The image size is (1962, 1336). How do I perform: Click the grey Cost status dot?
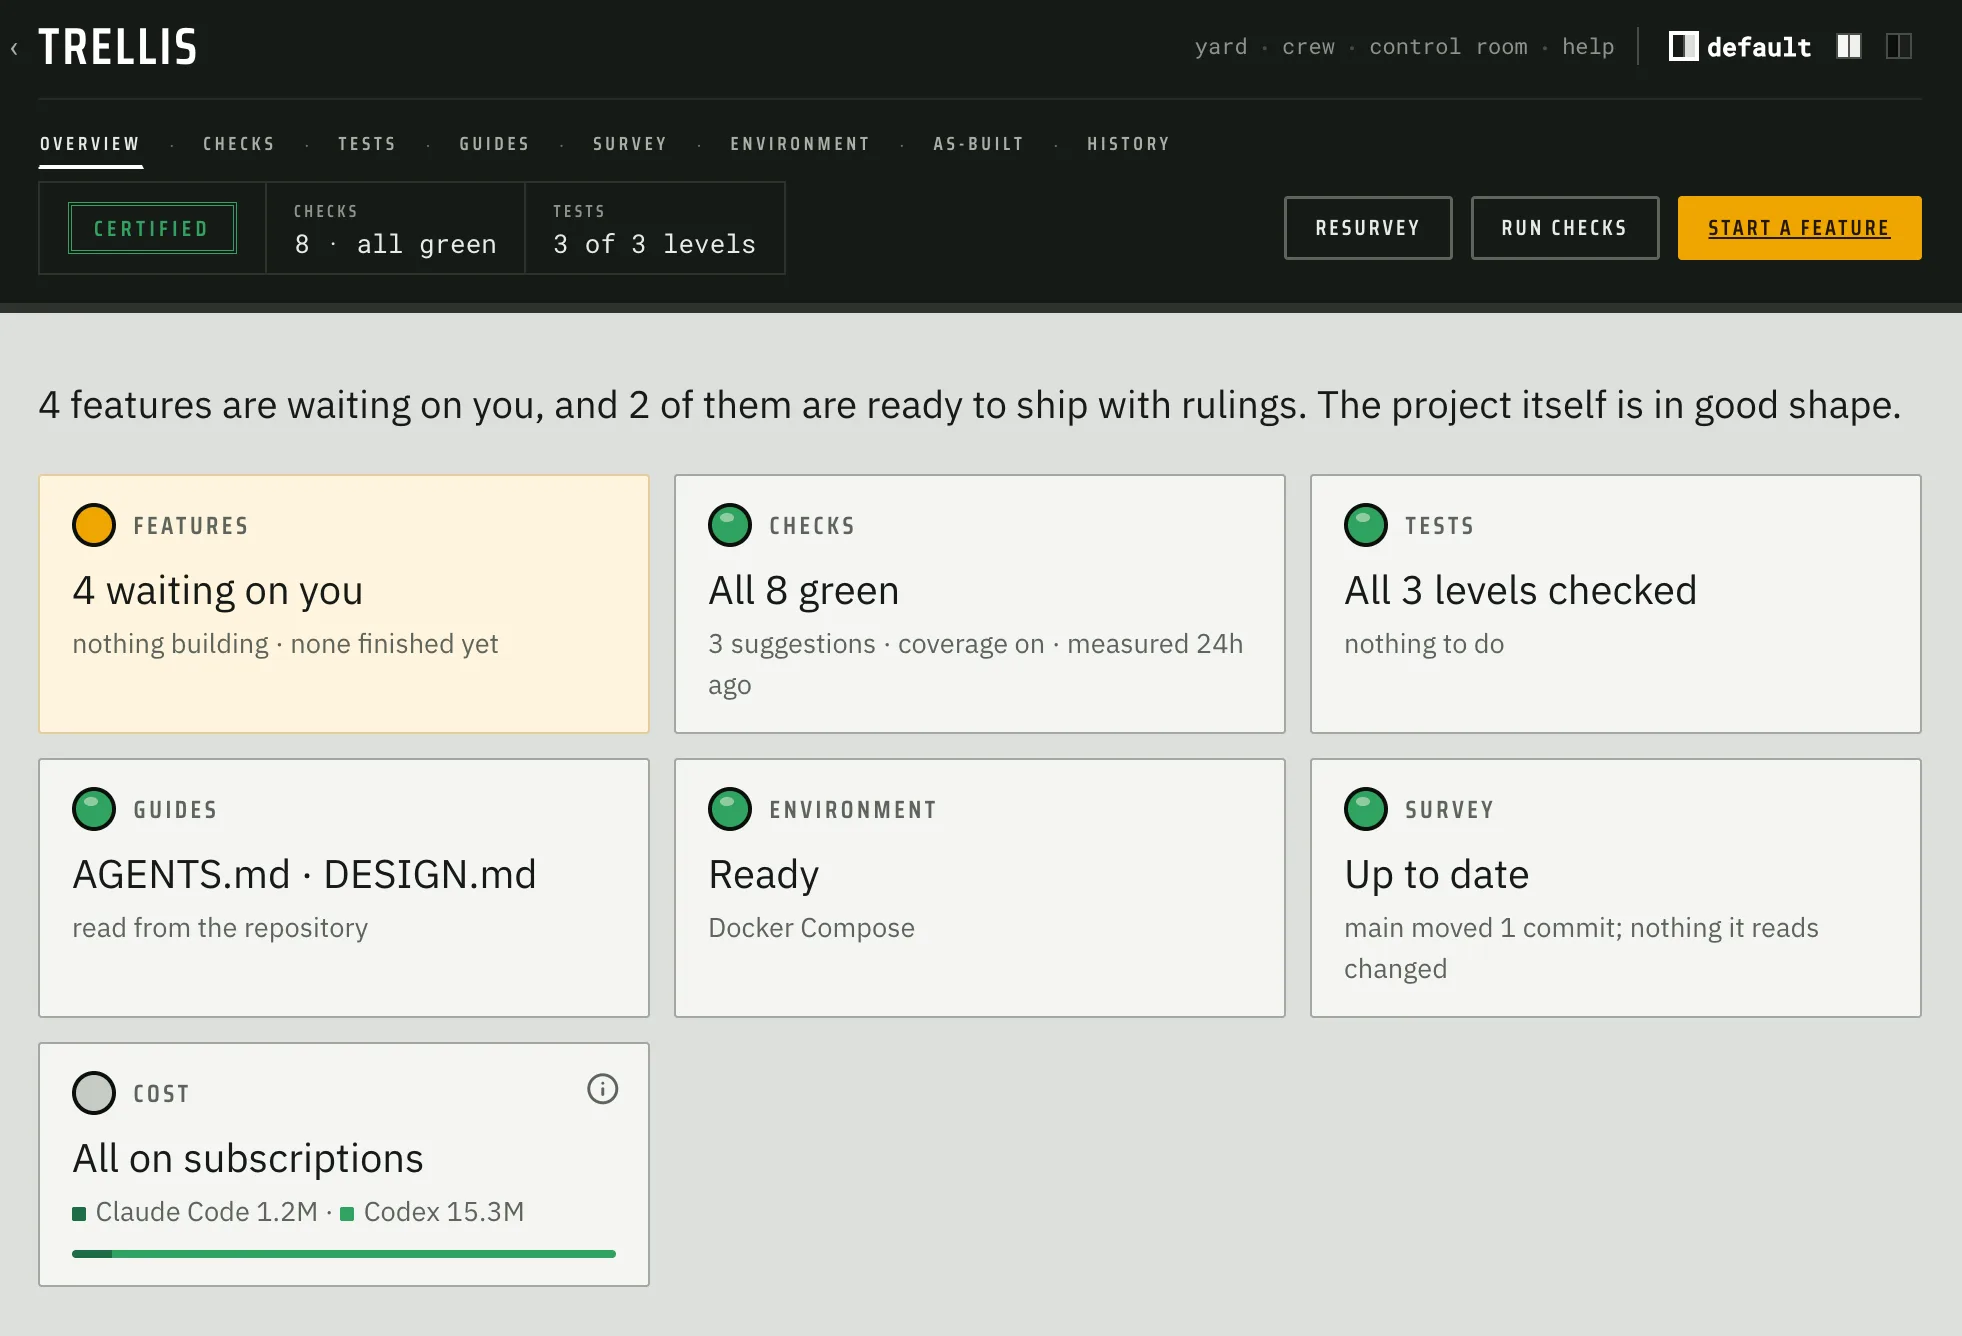[x=94, y=1093]
